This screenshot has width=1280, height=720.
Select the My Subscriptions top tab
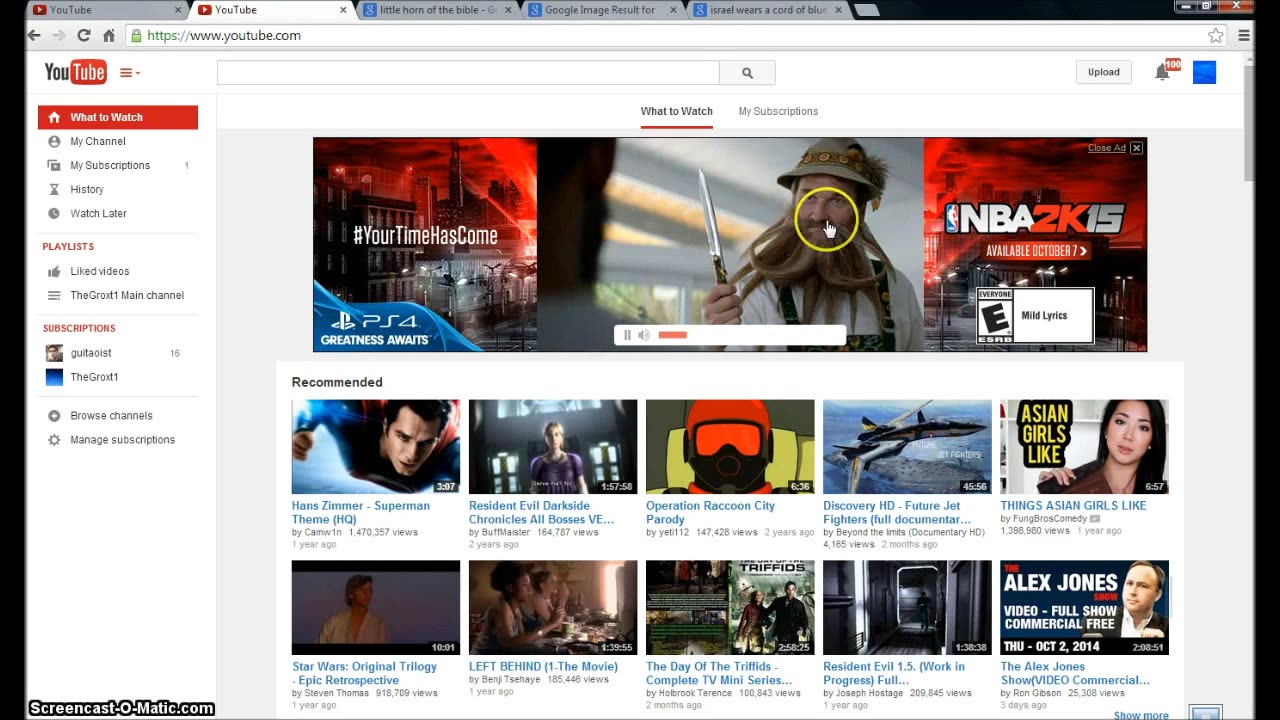[778, 111]
